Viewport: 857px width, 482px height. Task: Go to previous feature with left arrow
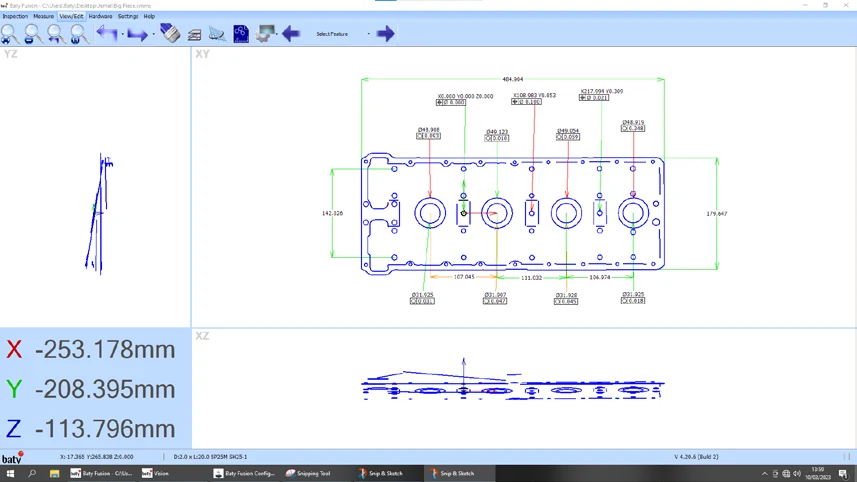[x=291, y=34]
